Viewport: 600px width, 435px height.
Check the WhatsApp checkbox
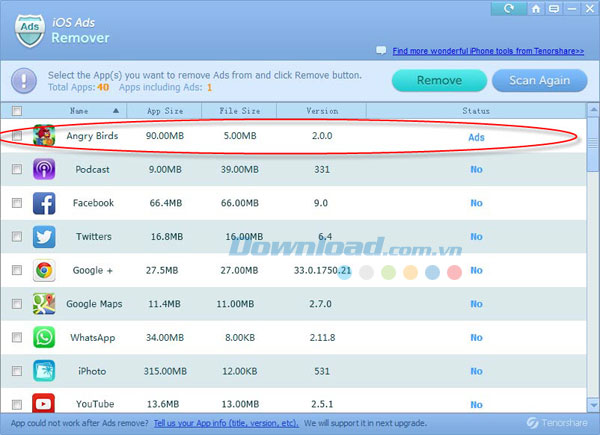point(17,337)
